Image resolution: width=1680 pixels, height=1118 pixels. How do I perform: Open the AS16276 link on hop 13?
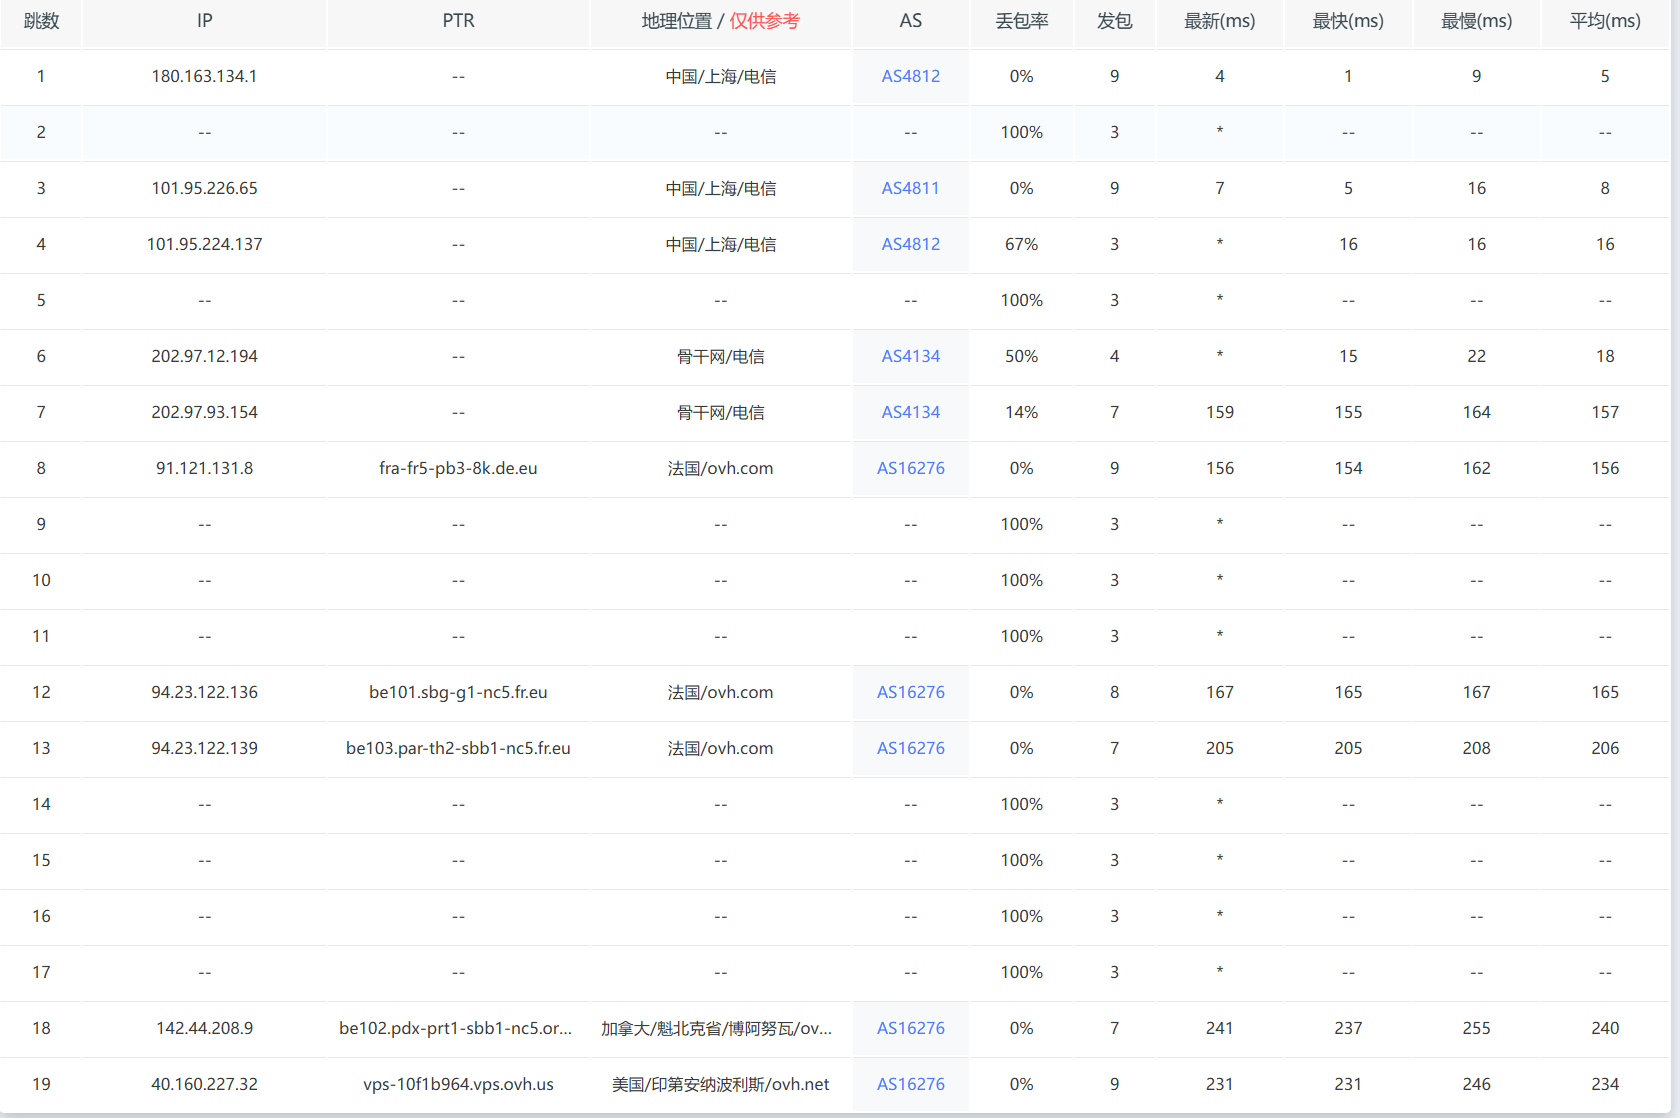pos(910,748)
